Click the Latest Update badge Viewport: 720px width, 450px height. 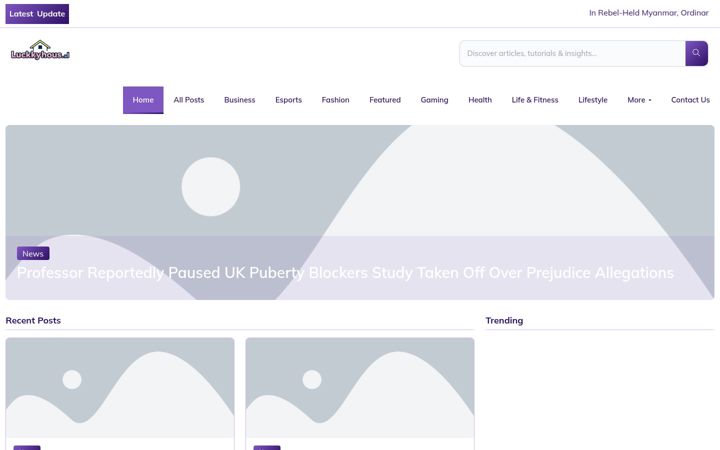pos(37,14)
